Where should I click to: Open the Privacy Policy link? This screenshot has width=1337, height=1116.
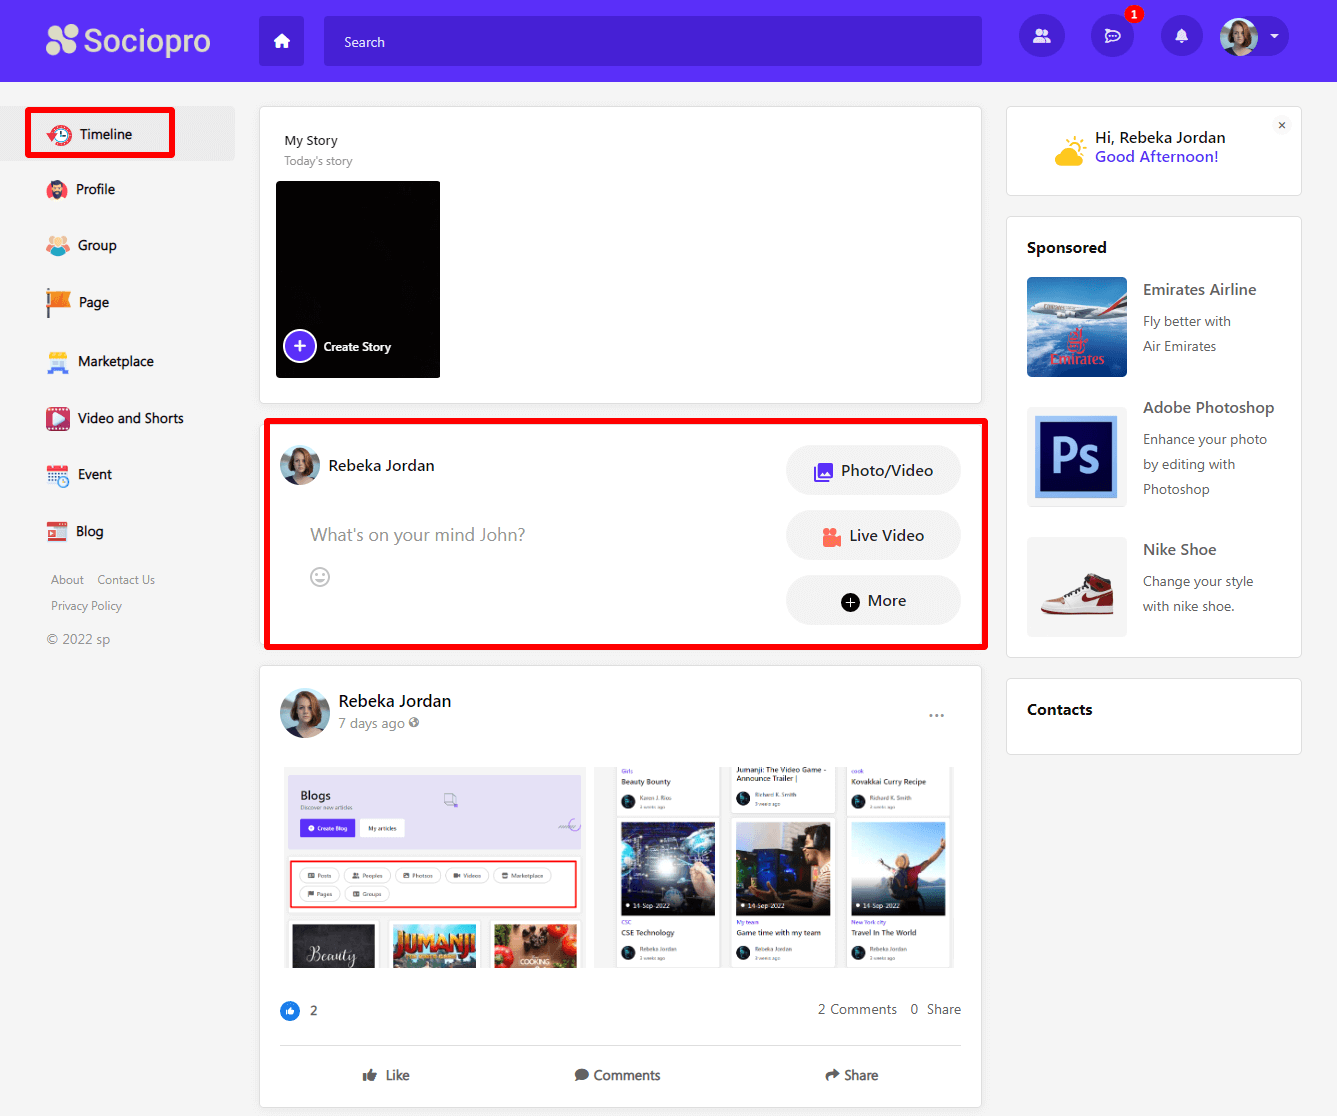(86, 606)
